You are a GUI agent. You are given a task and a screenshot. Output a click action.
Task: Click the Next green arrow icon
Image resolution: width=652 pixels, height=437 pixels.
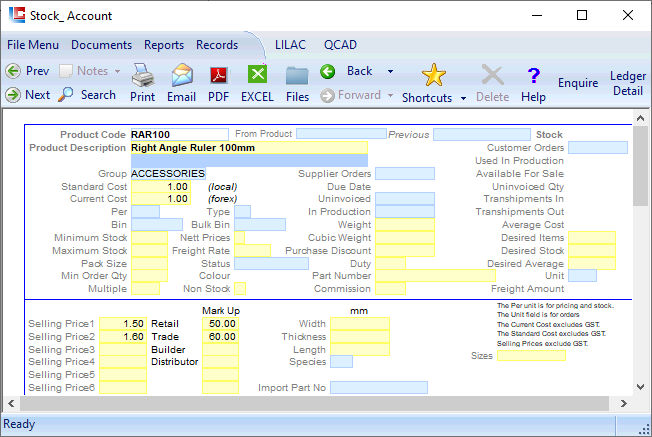13,95
